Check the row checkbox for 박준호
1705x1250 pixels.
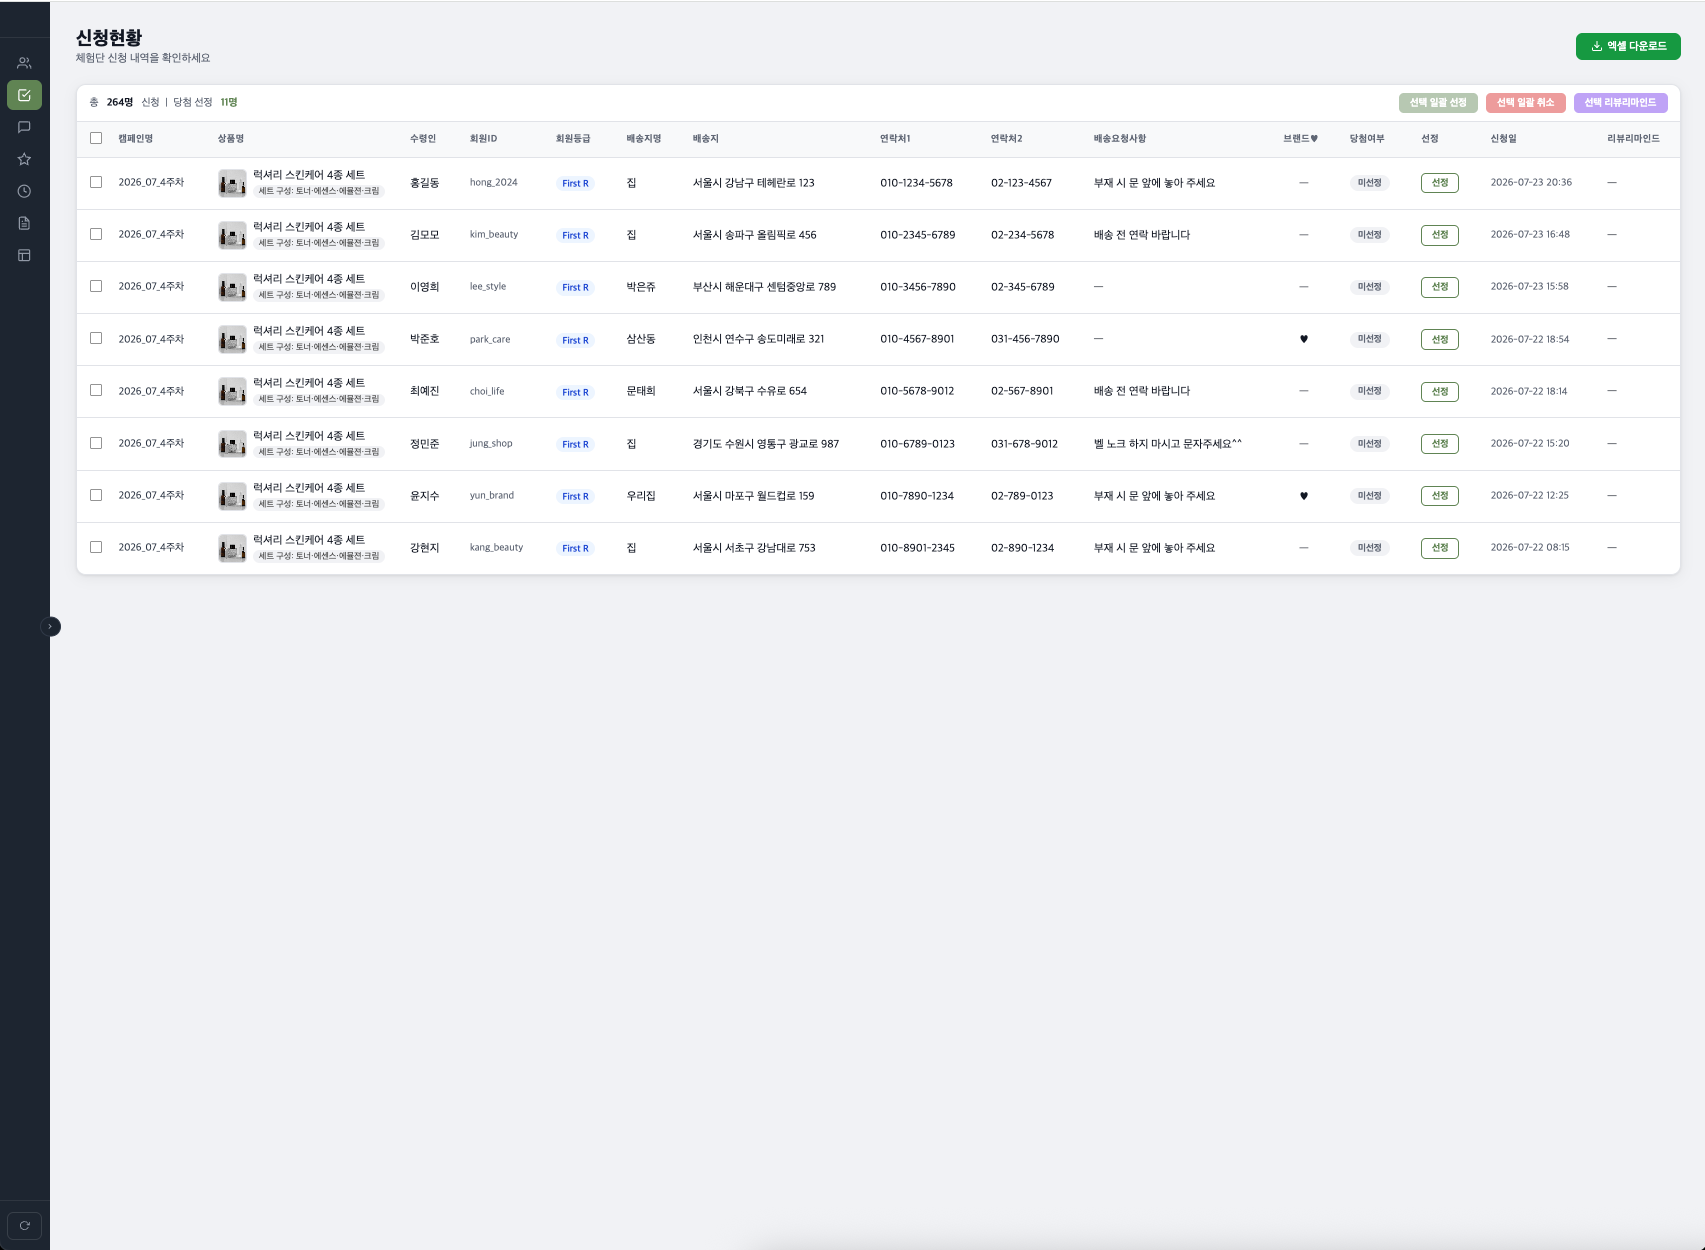[x=96, y=338]
